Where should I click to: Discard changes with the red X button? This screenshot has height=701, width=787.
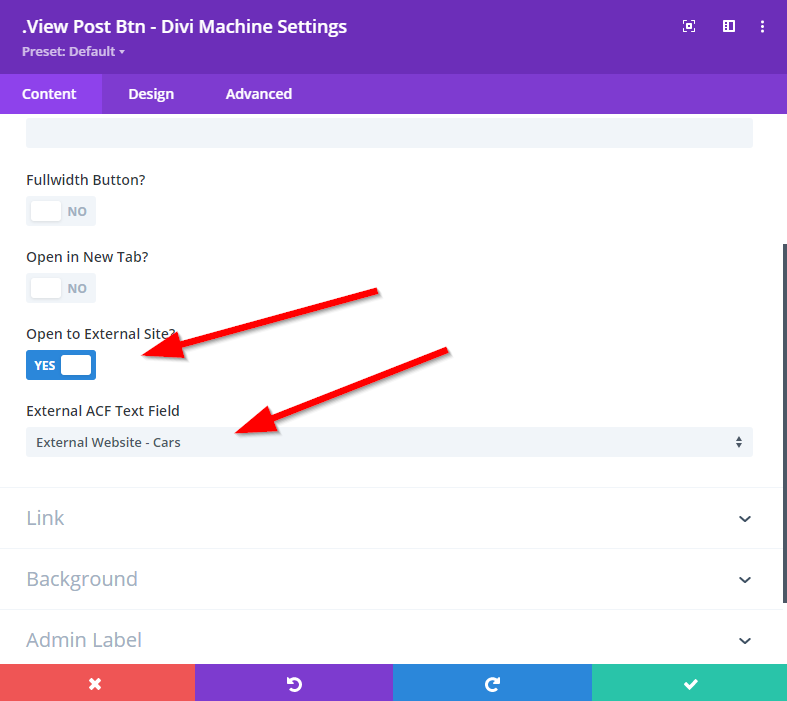tap(97, 683)
